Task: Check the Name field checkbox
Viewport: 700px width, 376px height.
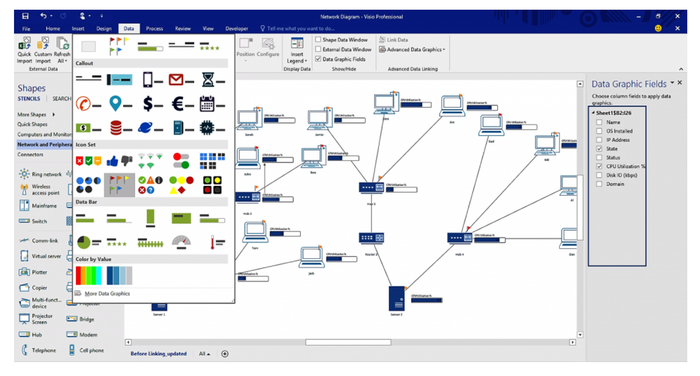Action: click(x=599, y=122)
